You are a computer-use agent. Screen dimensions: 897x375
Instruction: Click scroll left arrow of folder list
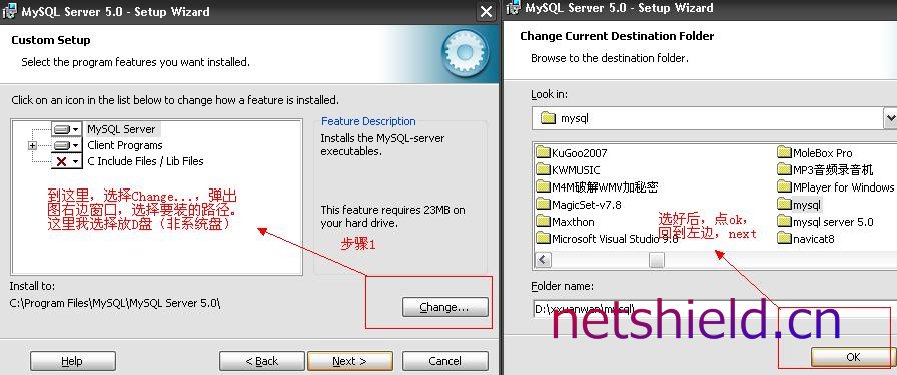click(543, 260)
